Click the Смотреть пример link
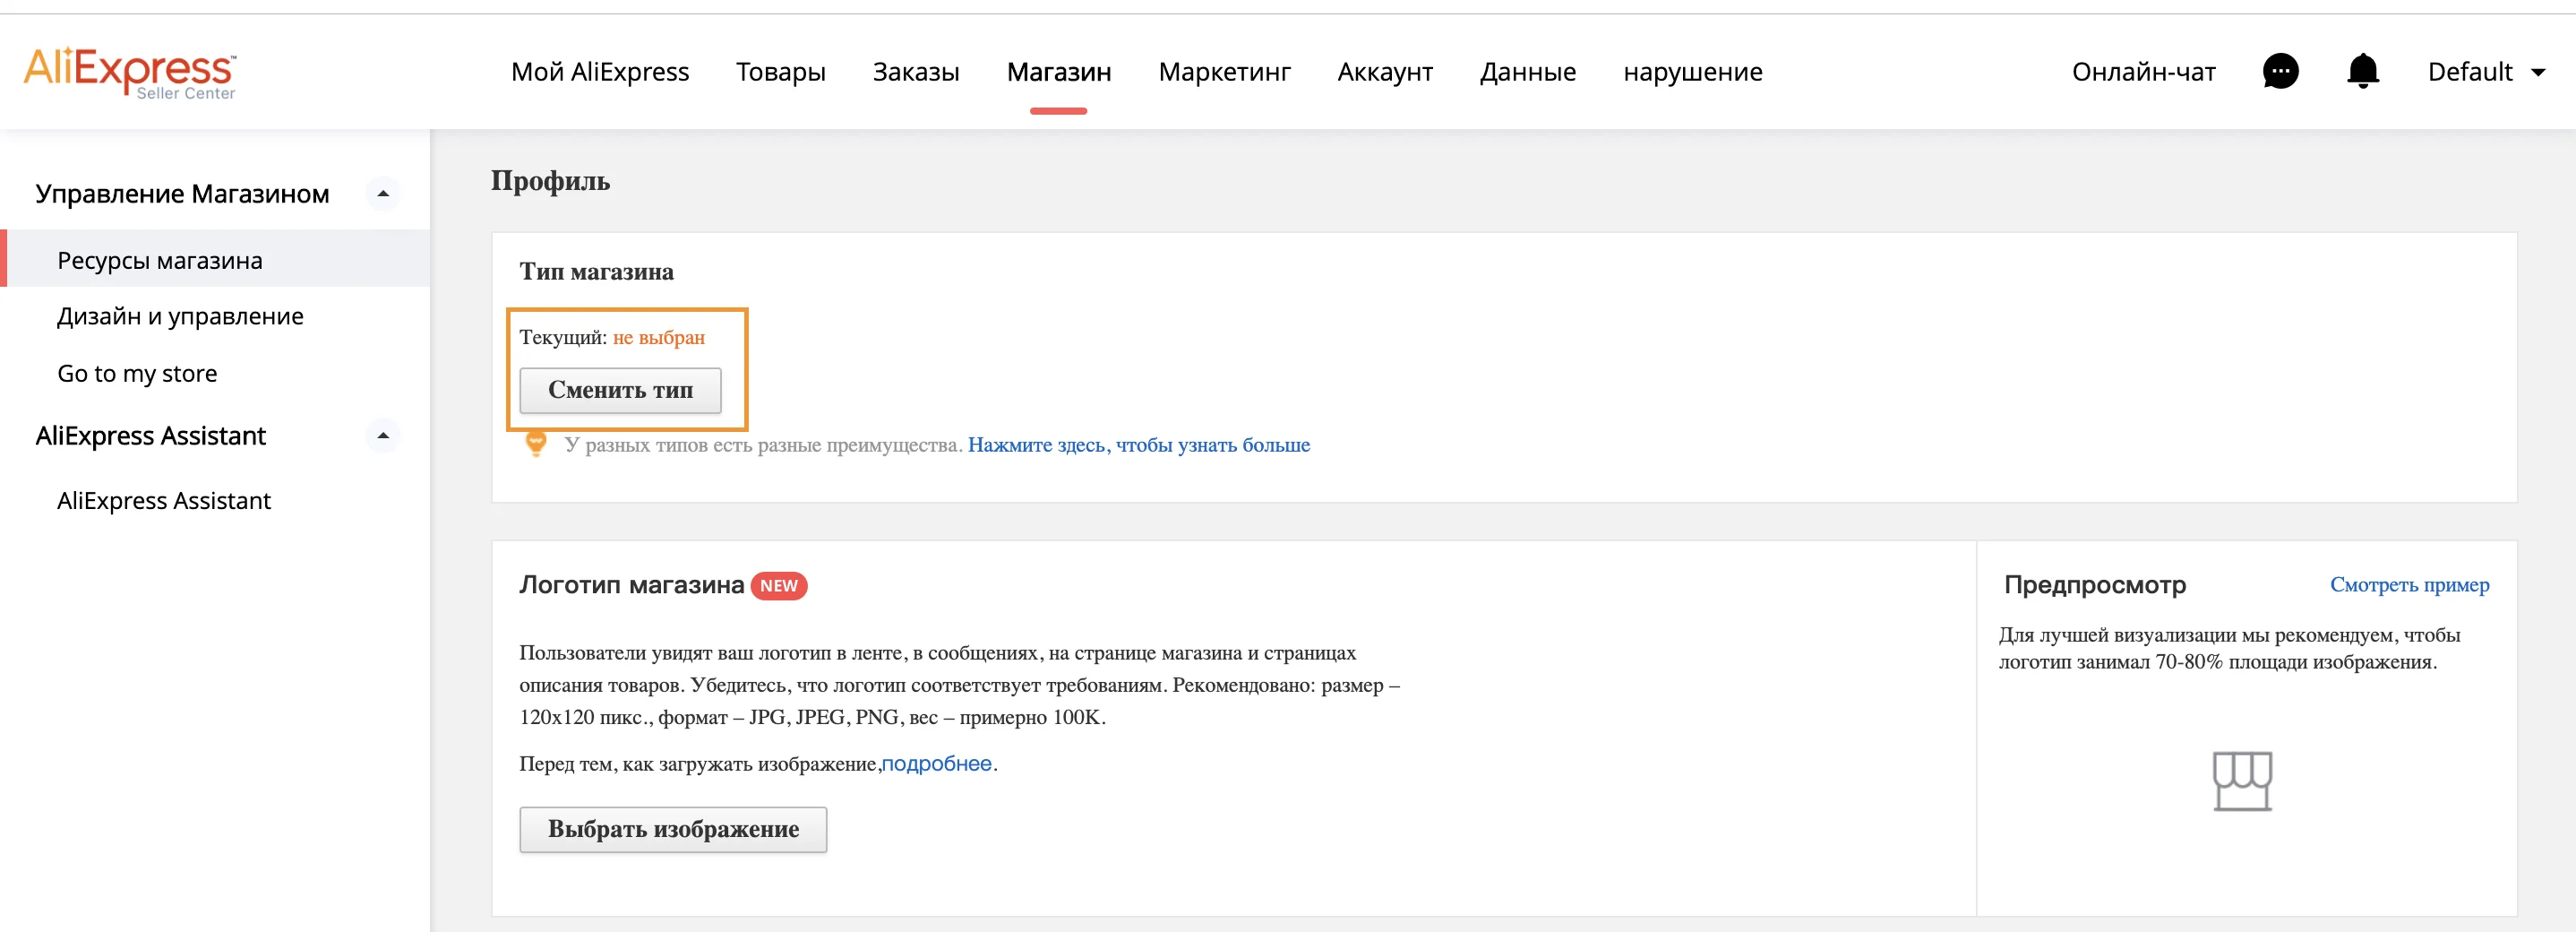Viewport: 2576px width, 932px height. (2410, 584)
